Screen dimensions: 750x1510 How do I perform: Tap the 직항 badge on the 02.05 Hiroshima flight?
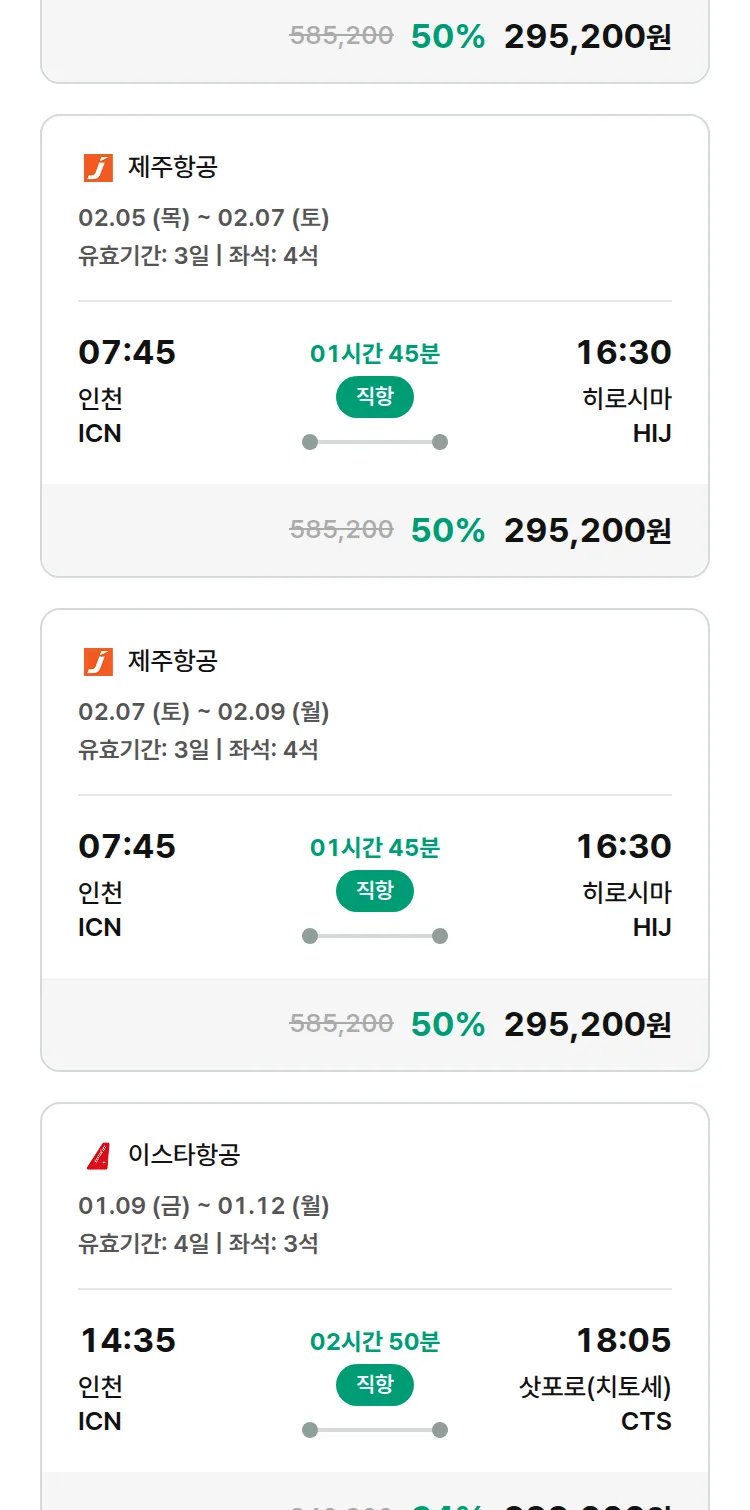click(x=375, y=397)
